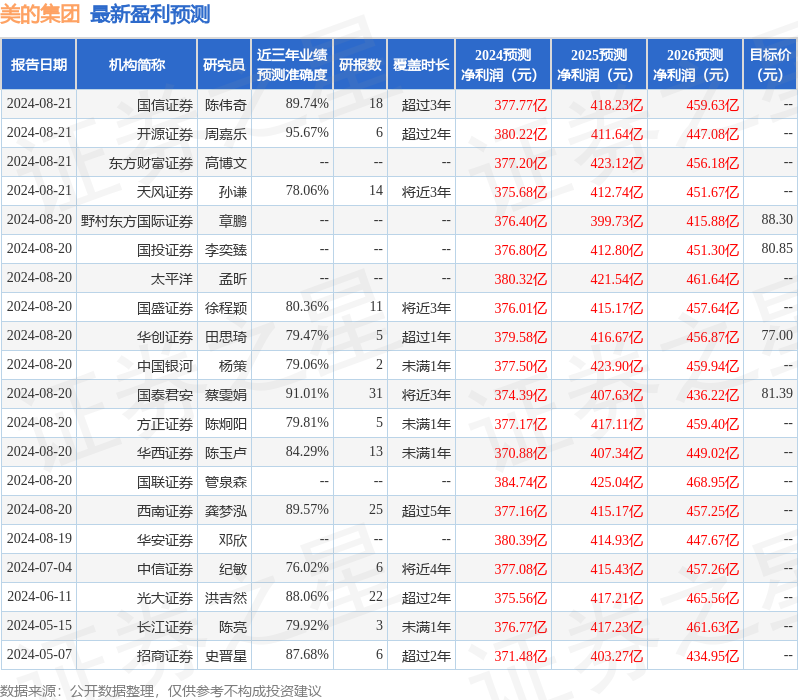Select institution 国投证券
This screenshot has width=798, height=700.
(x=165, y=250)
